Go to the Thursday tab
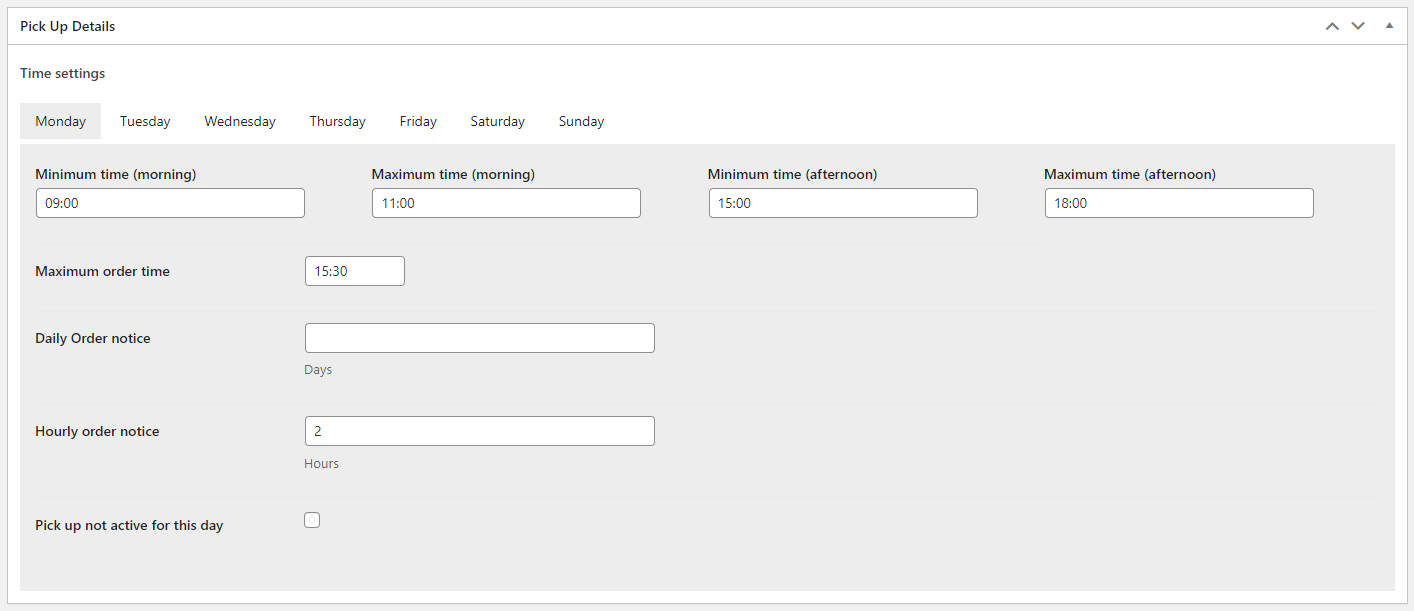Image resolution: width=1414 pixels, height=611 pixels. (337, 121)
